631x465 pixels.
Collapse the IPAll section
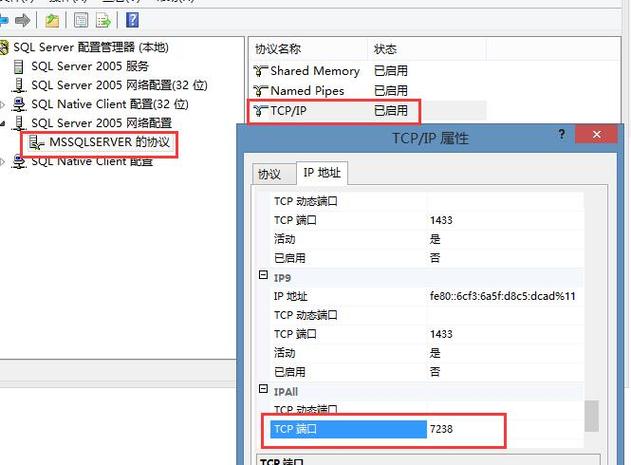(x=263, y=389)
